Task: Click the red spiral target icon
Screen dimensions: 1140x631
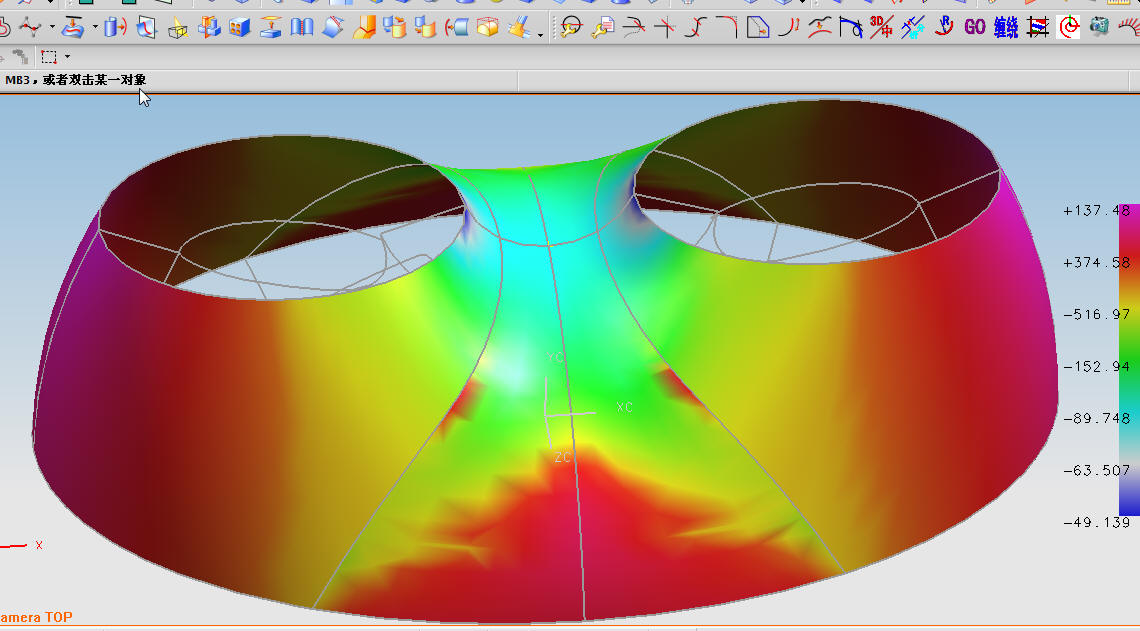Action: [x=1068, y=28]
